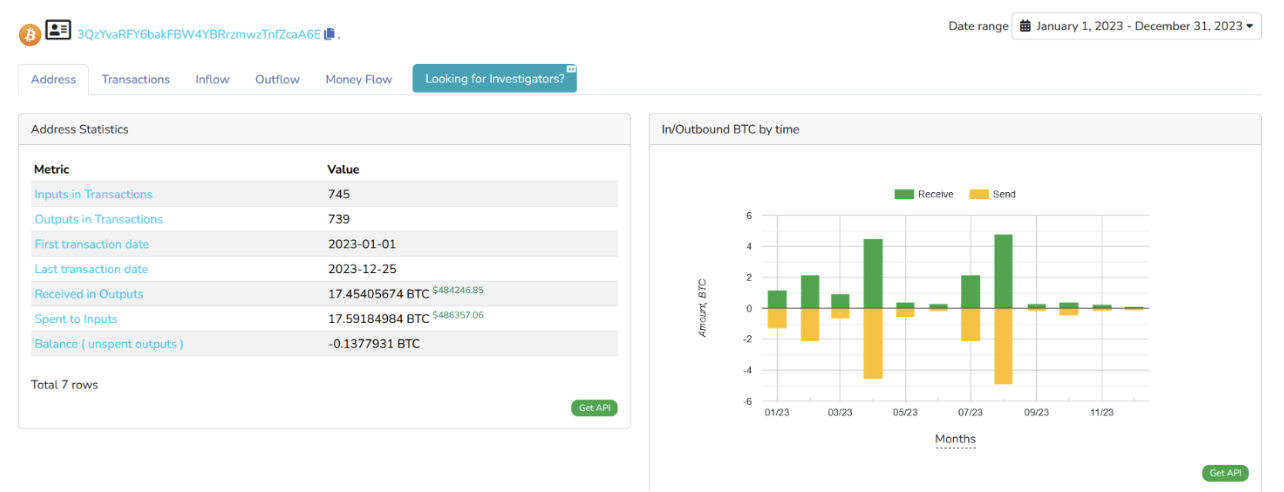The height and width of the screenshot is (492, 1284).
Task: Click the orange Bitcoin logo icon
Action: (30, 34)
